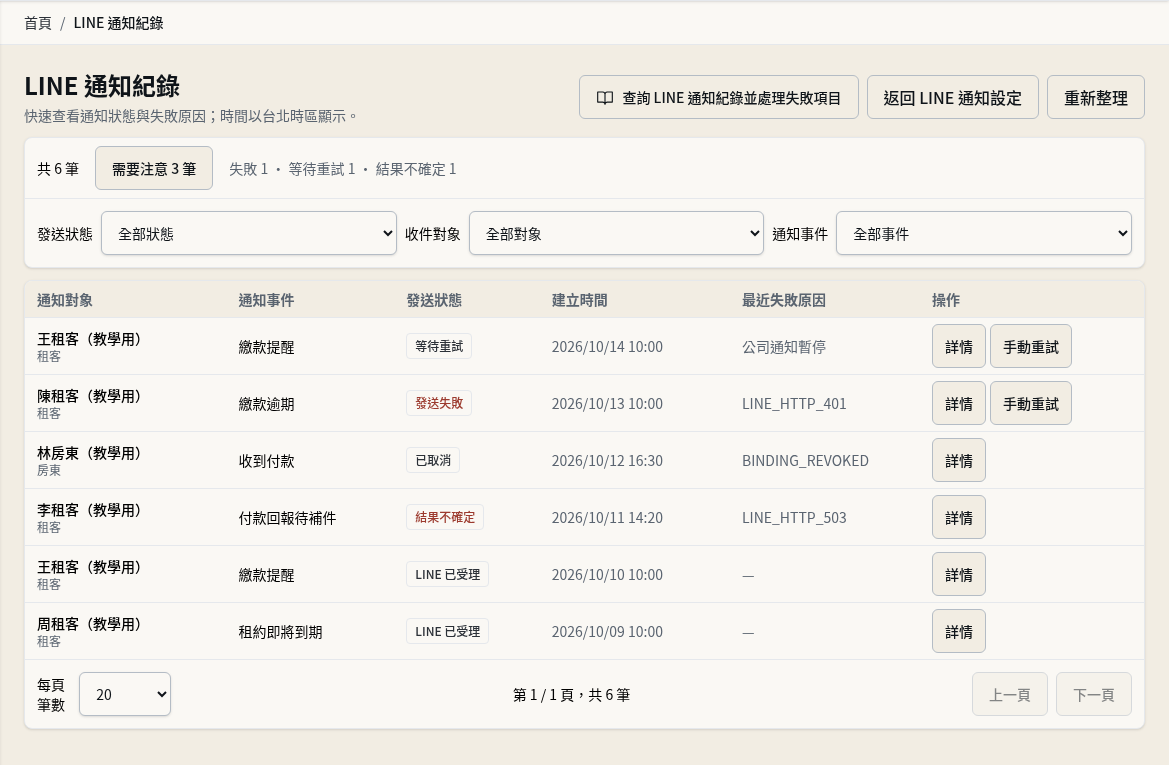Open the 通知事件 dropdown showing 全部事件
1169x765 pixels.
(x=983, y=233)
